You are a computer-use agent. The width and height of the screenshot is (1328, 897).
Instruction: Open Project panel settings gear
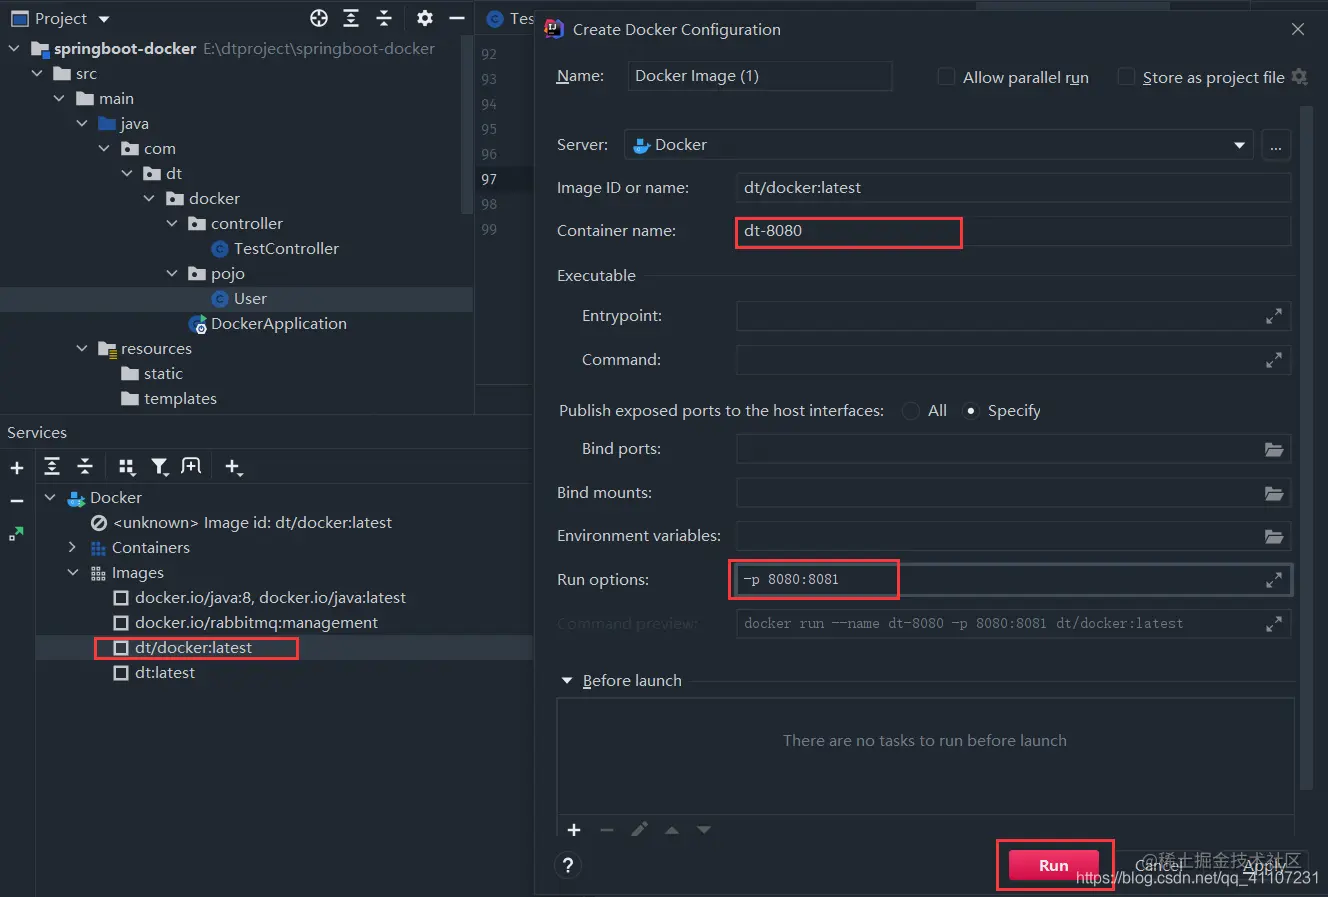coord(425,18)
